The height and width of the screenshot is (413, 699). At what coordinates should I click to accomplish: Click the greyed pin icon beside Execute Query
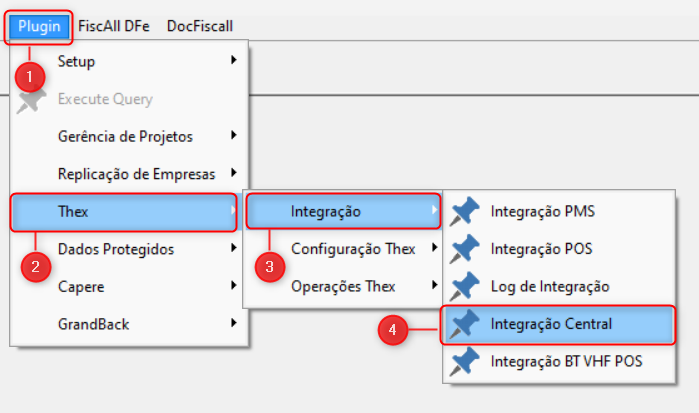point(33,99)
